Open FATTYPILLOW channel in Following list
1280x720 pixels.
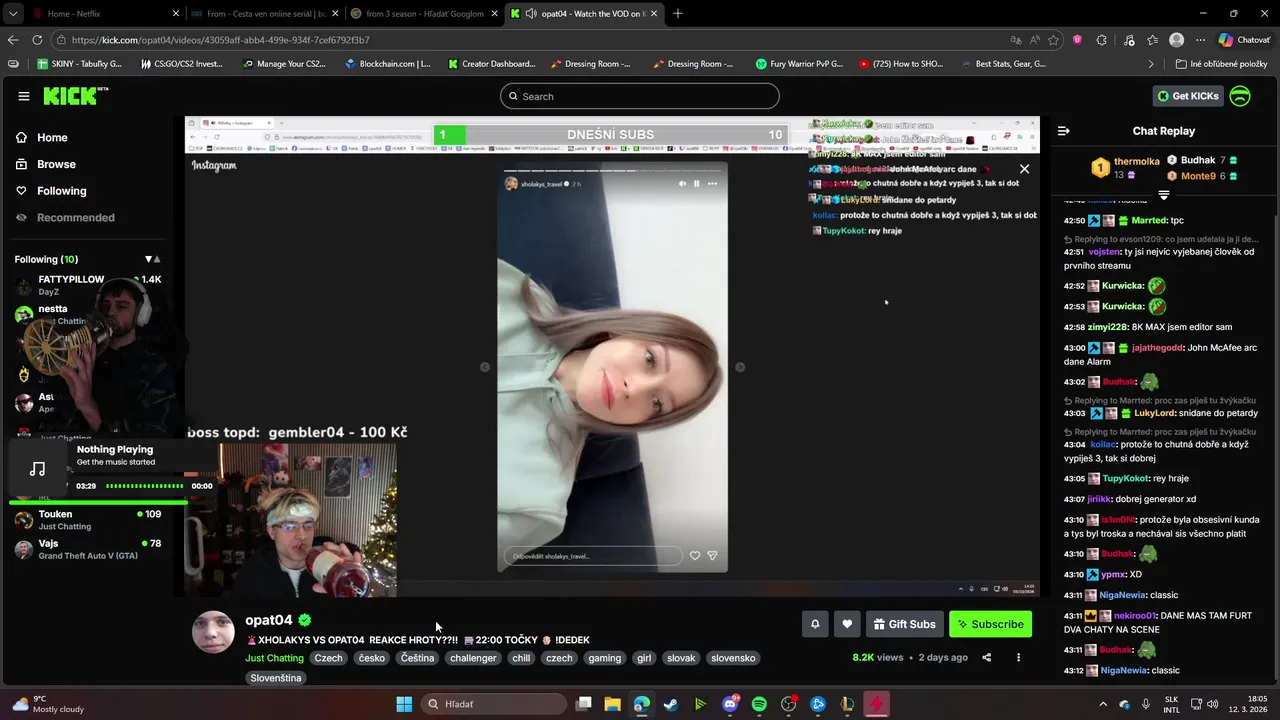click(88, 285)
